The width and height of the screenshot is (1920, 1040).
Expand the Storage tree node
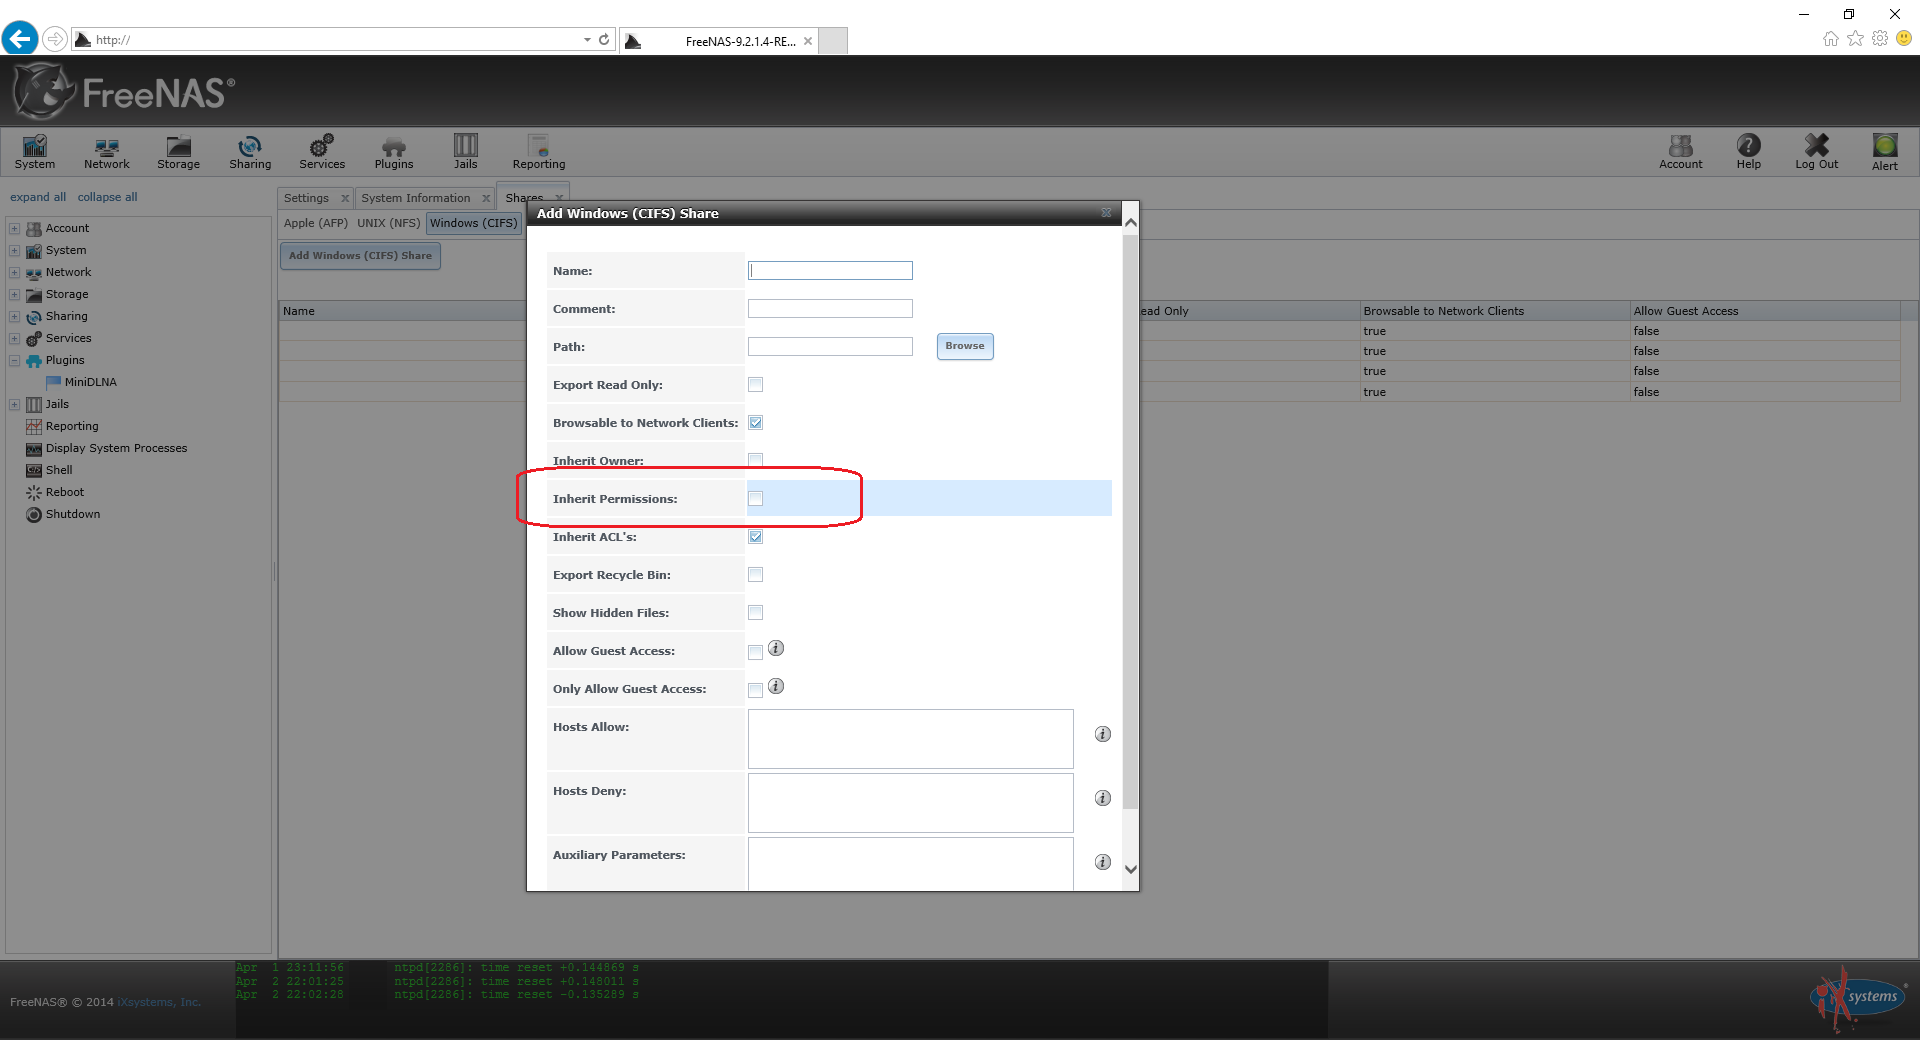[14, 294]
